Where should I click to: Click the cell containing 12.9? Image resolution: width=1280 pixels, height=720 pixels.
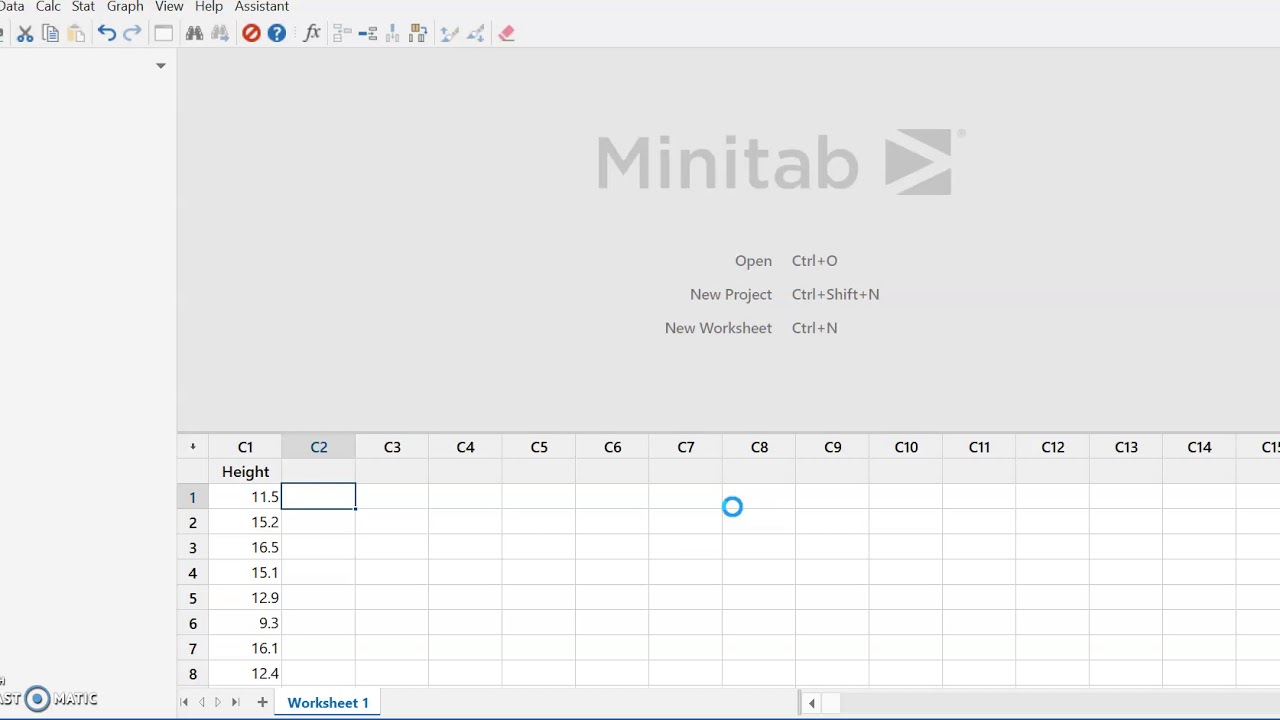[245, 598]
